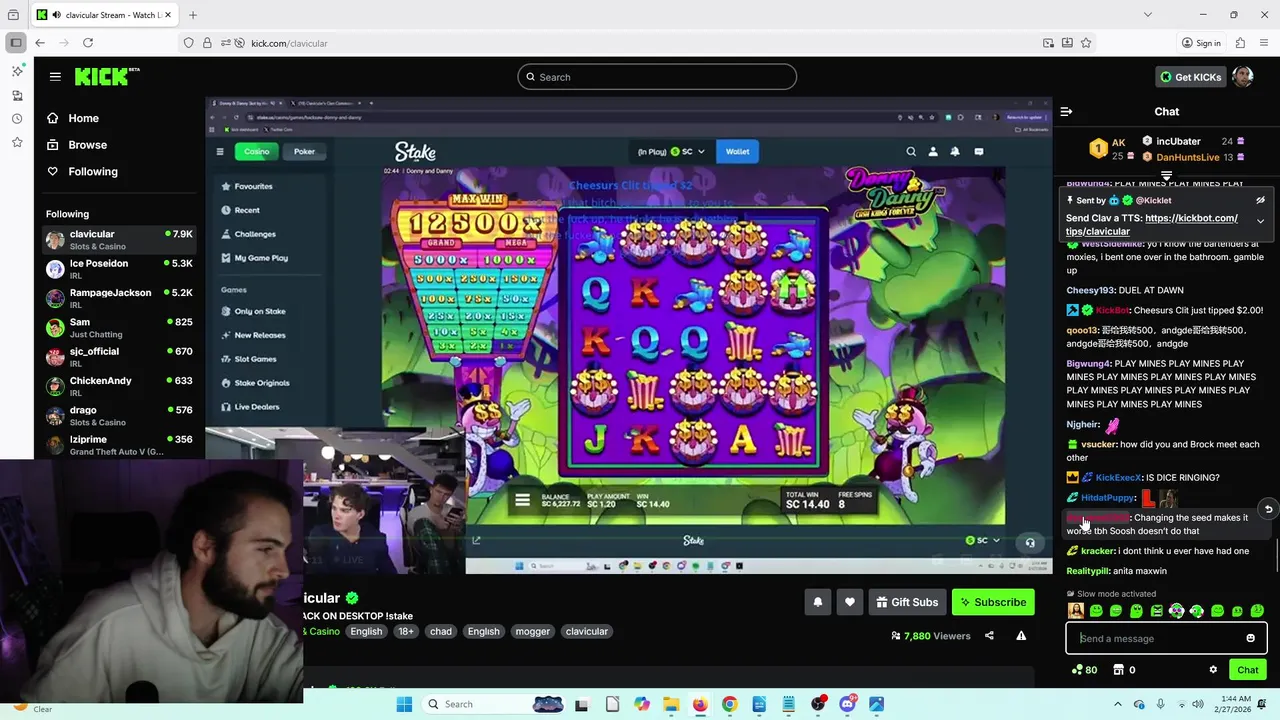Click the Firefox Sign in button
Viewport: 1280px width, 720px height.
[1201, 43]
